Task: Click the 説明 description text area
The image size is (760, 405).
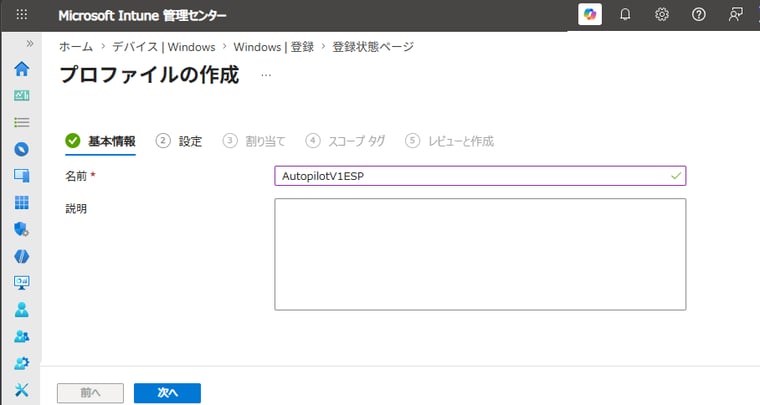Action: pyautogui.click(x=480, y=254)
